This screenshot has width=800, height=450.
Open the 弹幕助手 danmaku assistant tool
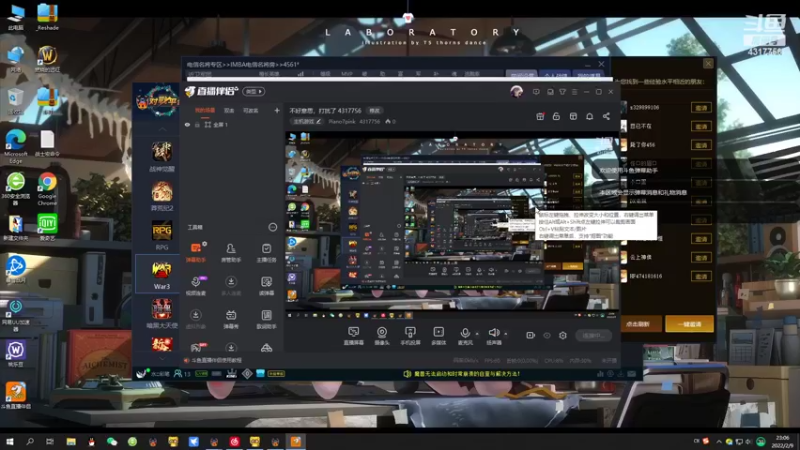pyautogui.click(x=195, y=252)
